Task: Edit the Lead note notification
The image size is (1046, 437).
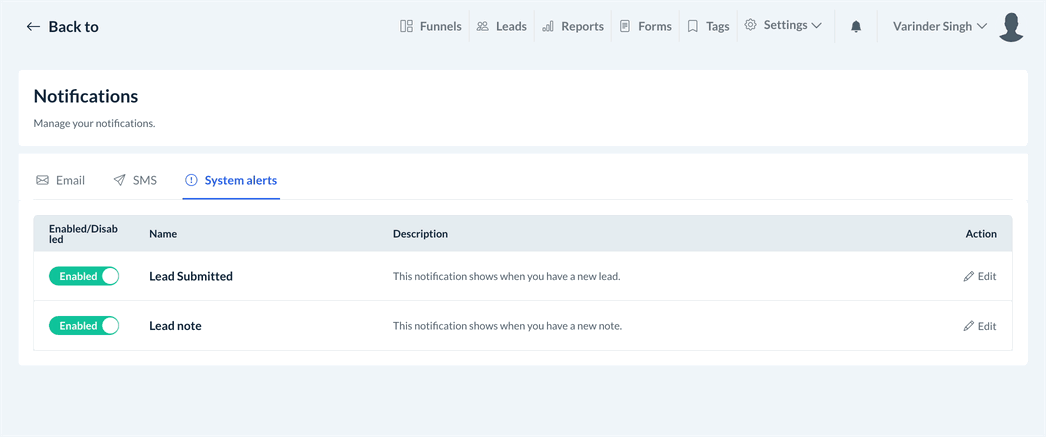Action: (x=979, y=326)
